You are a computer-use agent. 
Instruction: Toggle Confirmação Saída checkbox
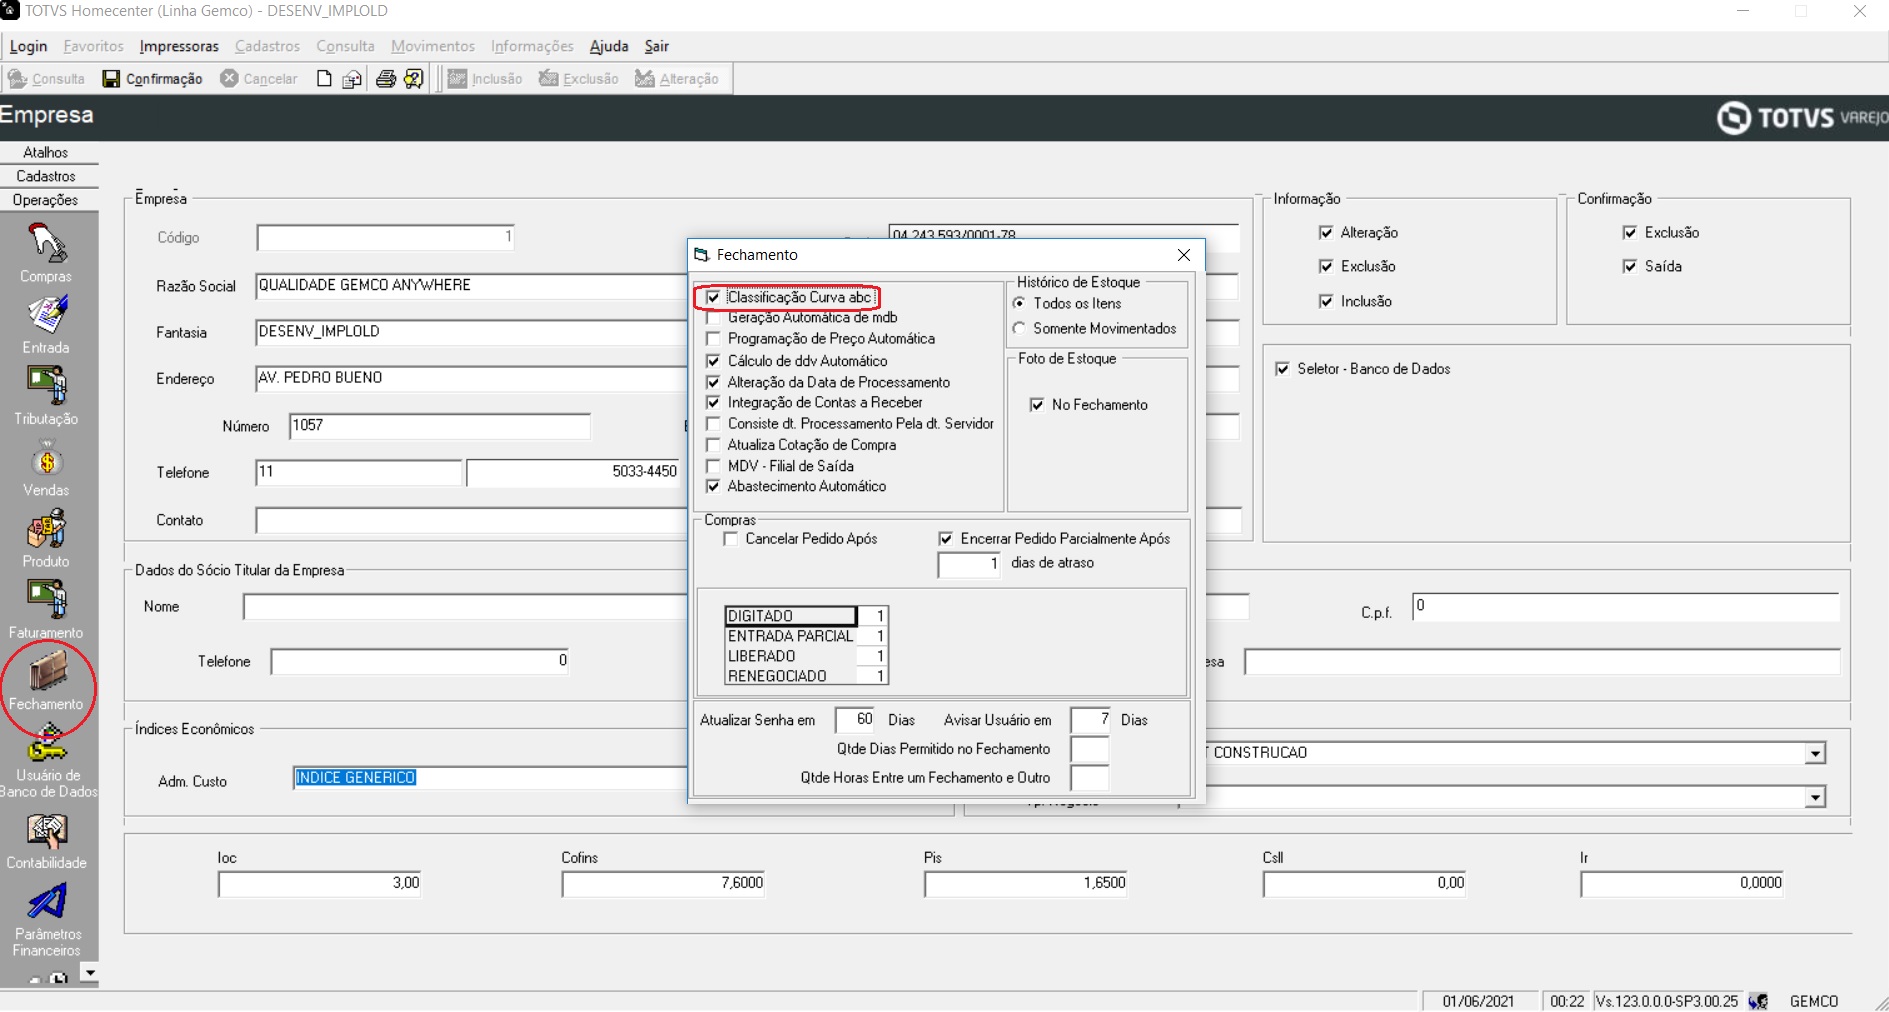(x=1630, y=266)
